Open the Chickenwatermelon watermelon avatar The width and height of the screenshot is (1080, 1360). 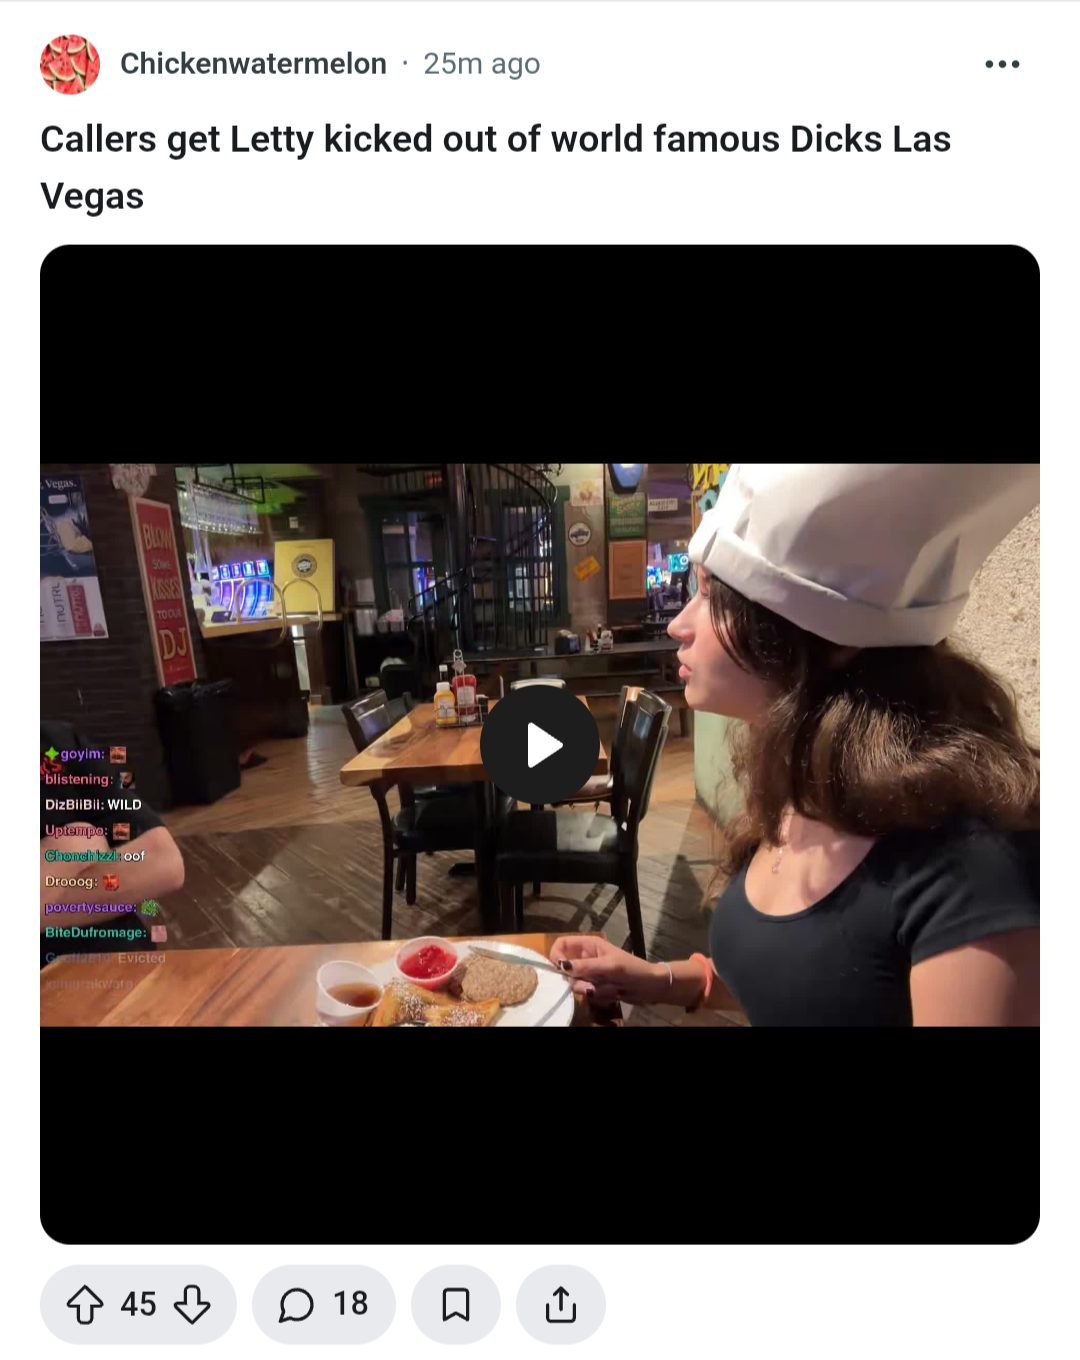70,64
